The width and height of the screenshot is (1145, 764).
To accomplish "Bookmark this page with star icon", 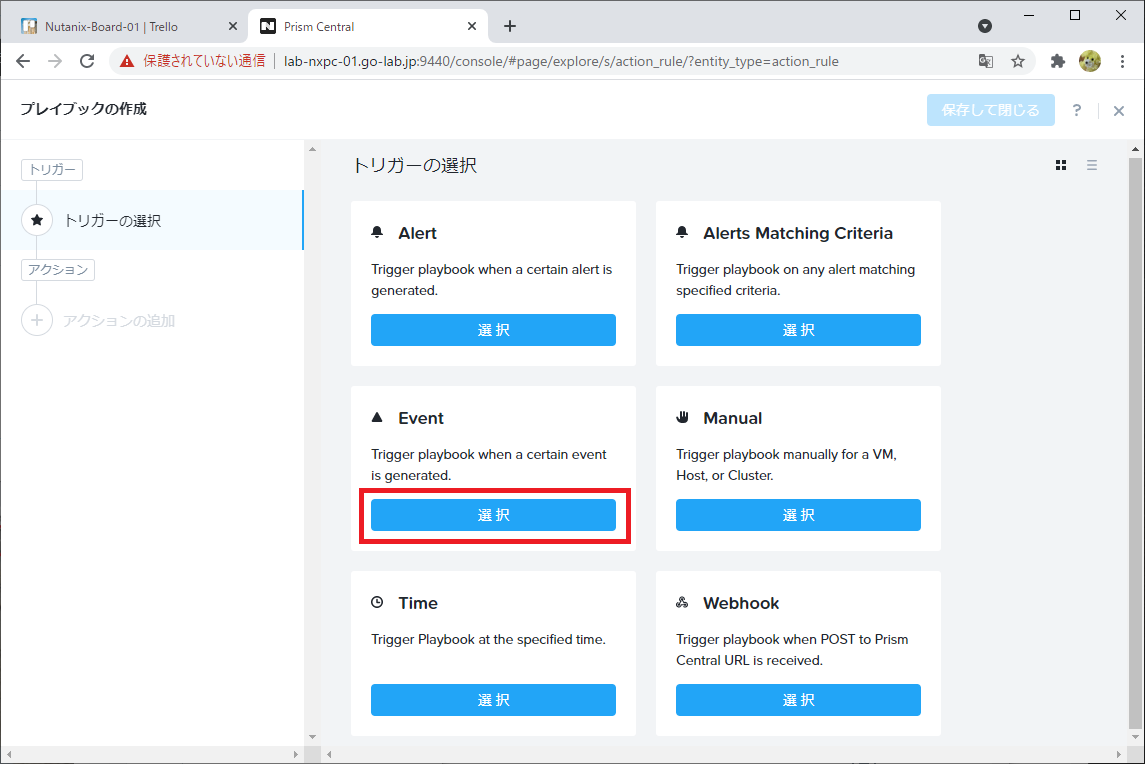I will (x=1018, y=61).
